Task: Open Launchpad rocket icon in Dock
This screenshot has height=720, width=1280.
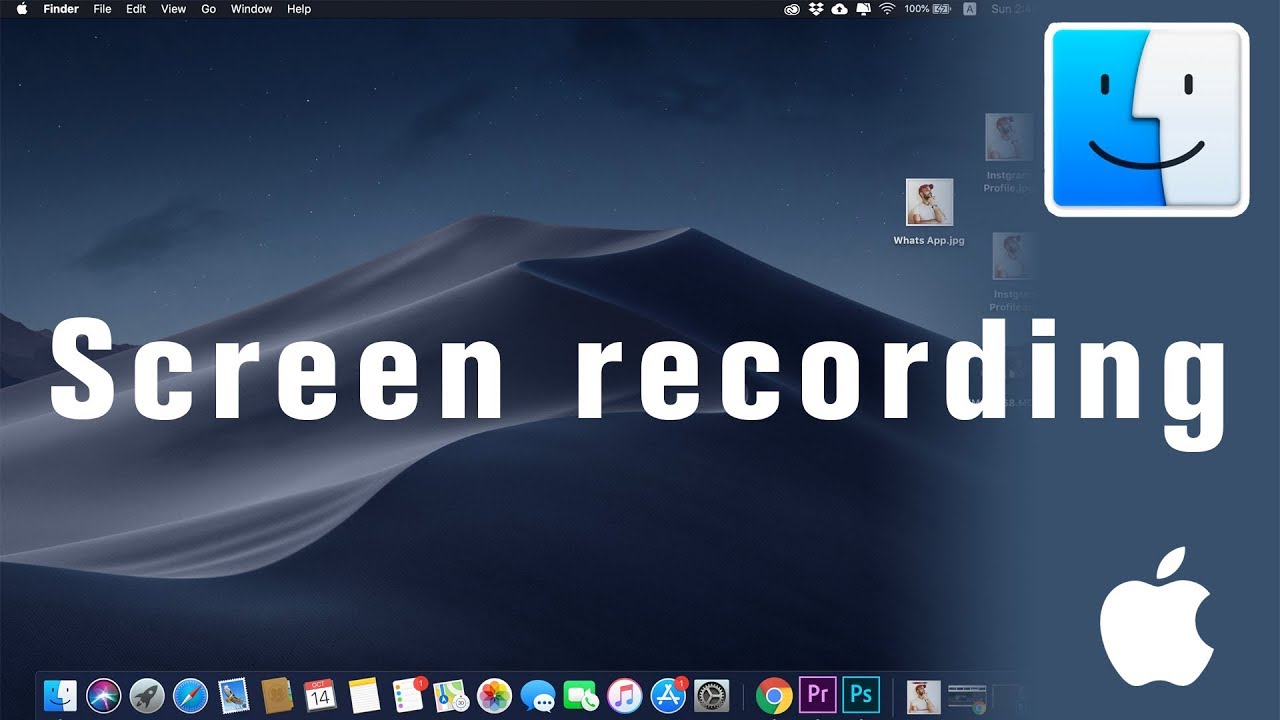Action: (147, 694)
